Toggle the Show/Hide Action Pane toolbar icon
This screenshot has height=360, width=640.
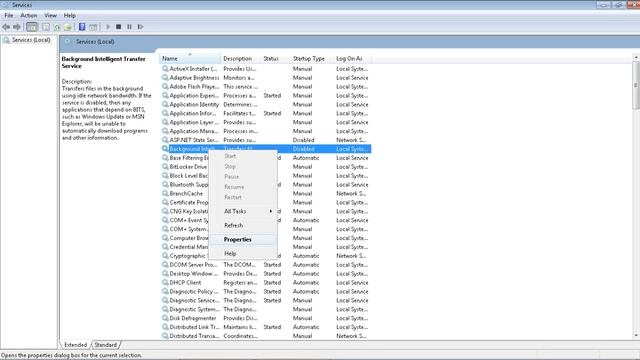pos(93,27)
